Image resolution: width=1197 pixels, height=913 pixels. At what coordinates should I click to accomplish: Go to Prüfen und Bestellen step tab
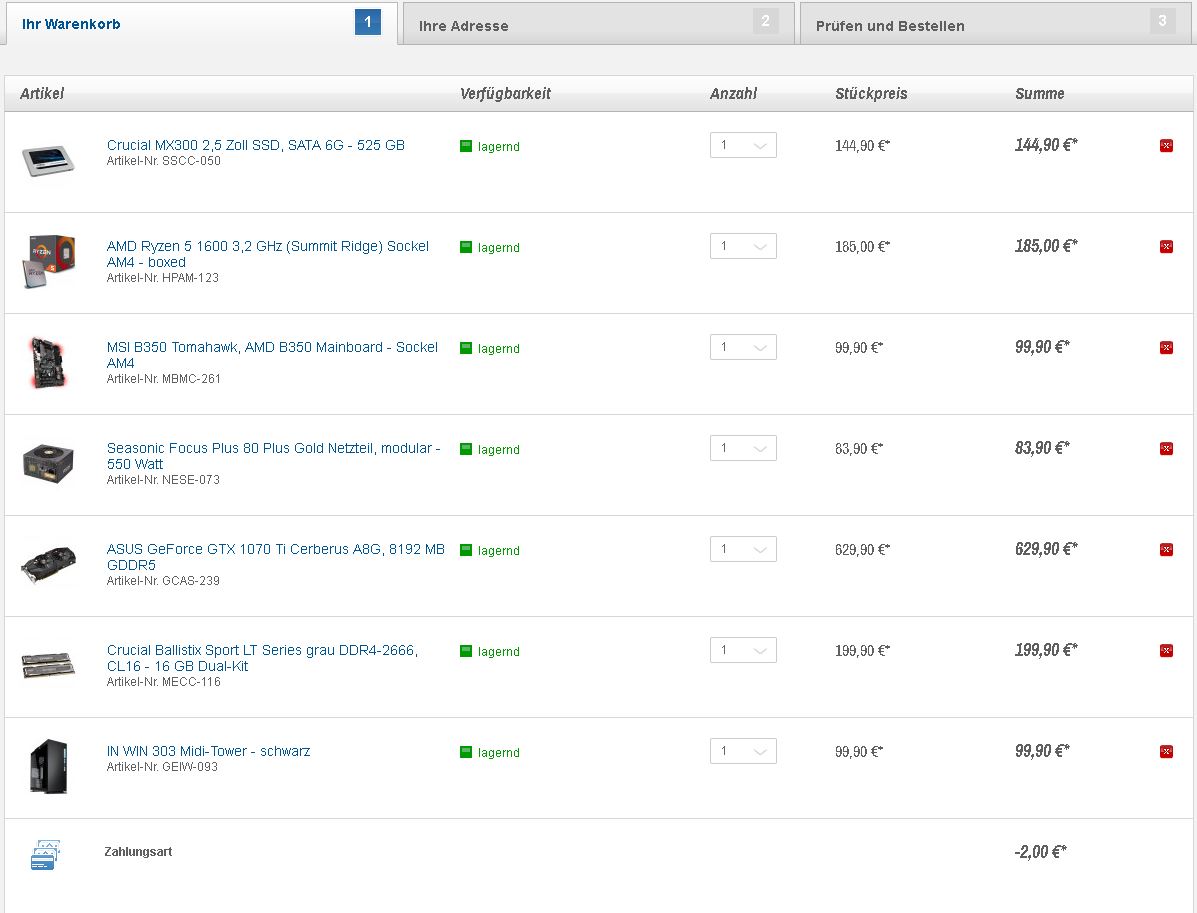pos(995,24)
